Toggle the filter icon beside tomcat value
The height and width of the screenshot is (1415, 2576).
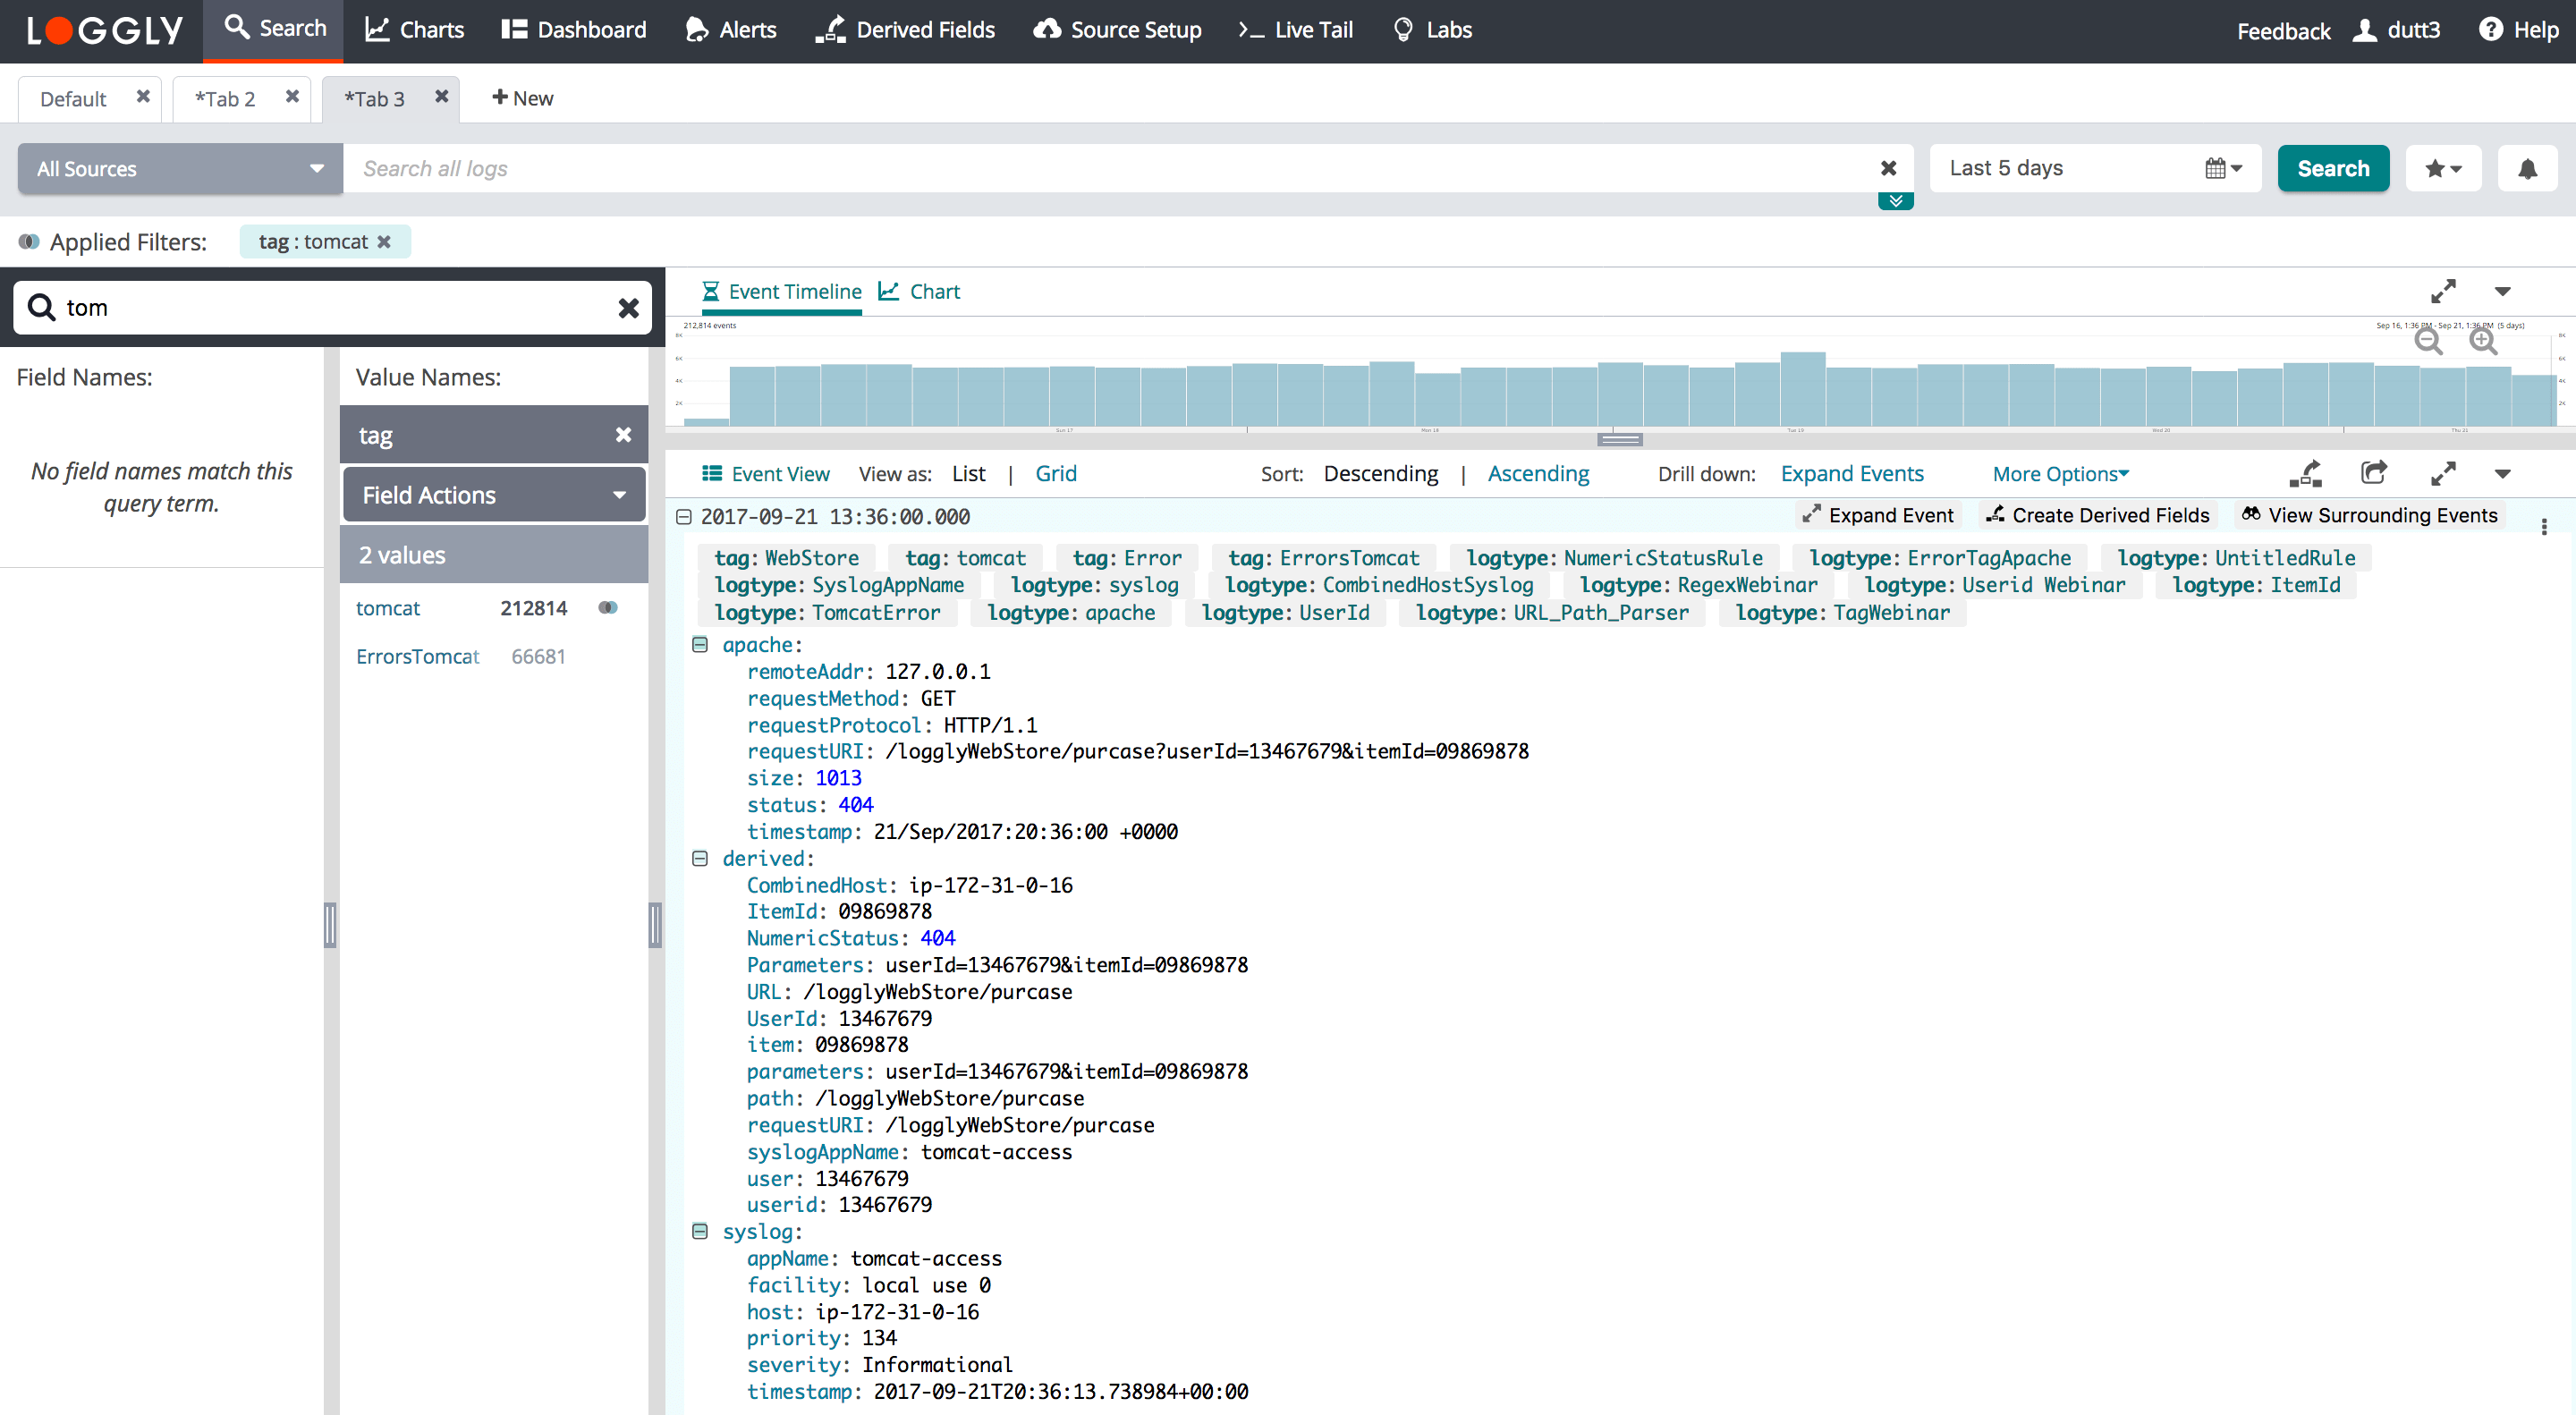(x=608, y=608)
